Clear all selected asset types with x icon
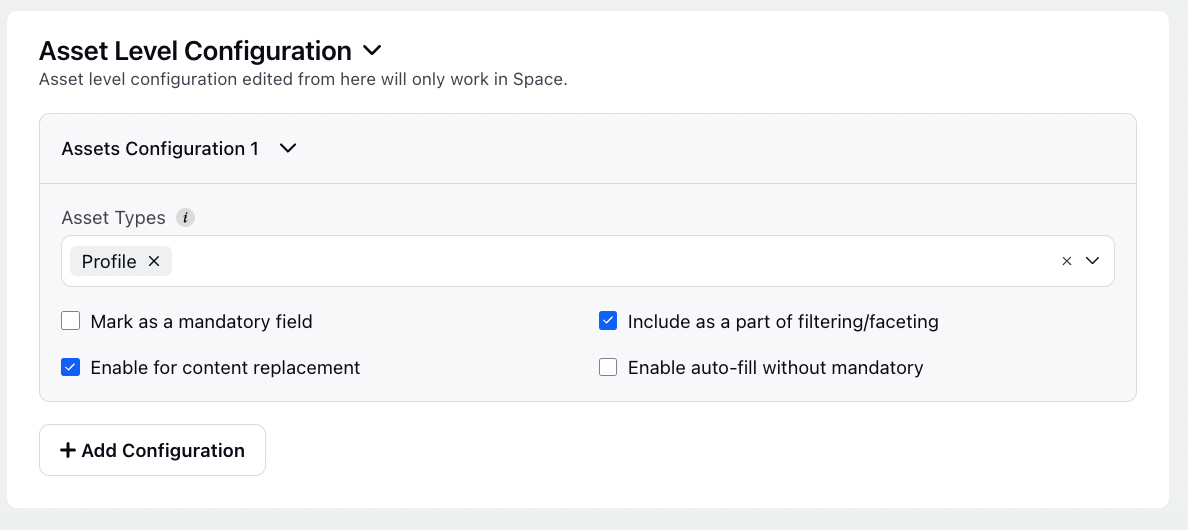 (1067, 261)
